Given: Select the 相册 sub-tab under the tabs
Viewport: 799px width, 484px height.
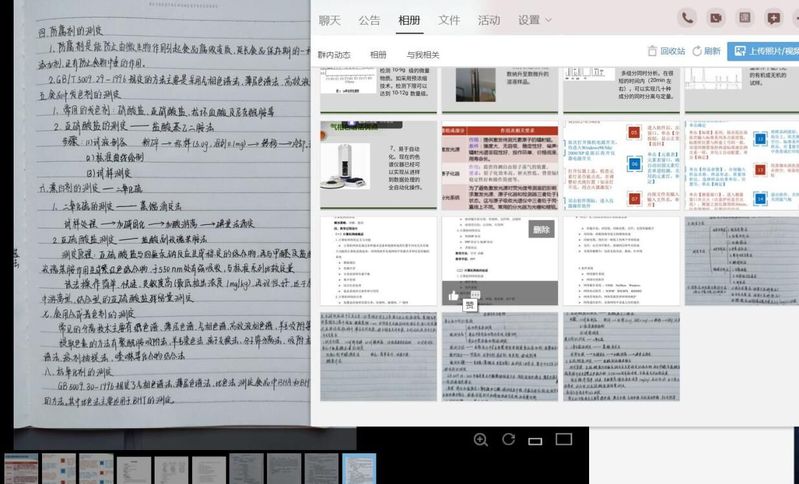Looking at the screenshot, I should coord(378,55).
